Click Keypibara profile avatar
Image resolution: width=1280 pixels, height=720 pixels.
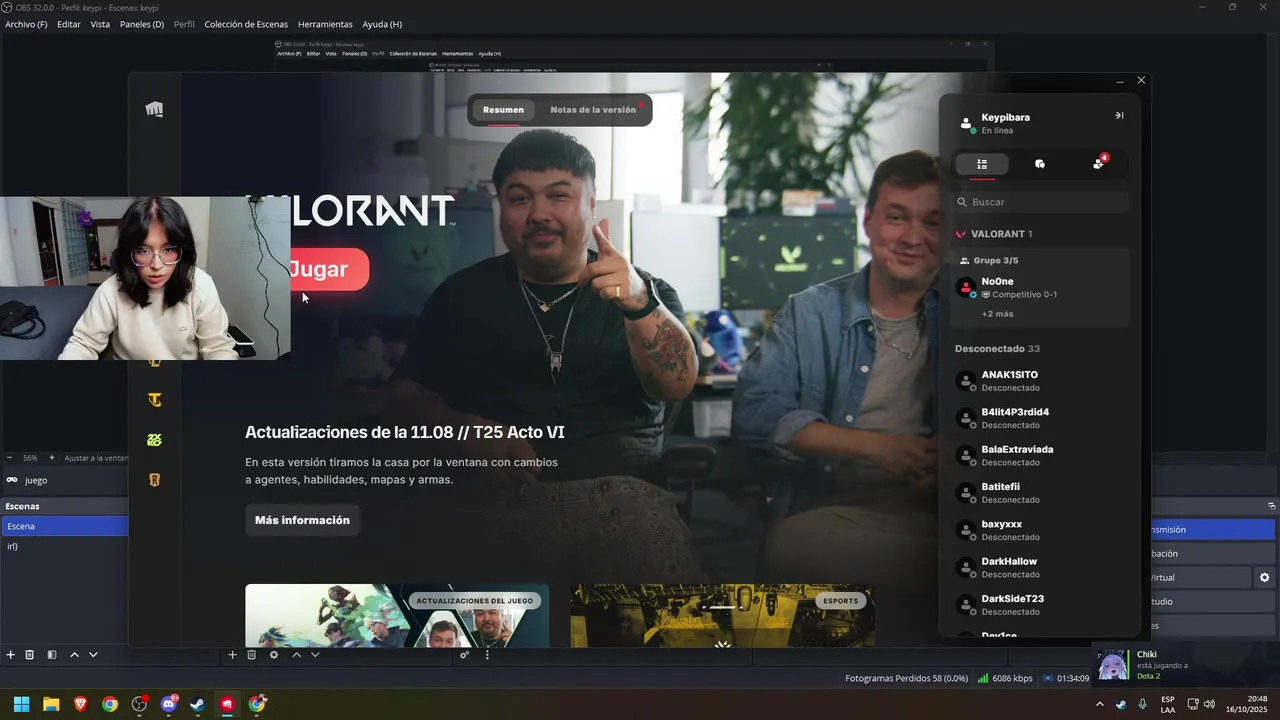966,124
